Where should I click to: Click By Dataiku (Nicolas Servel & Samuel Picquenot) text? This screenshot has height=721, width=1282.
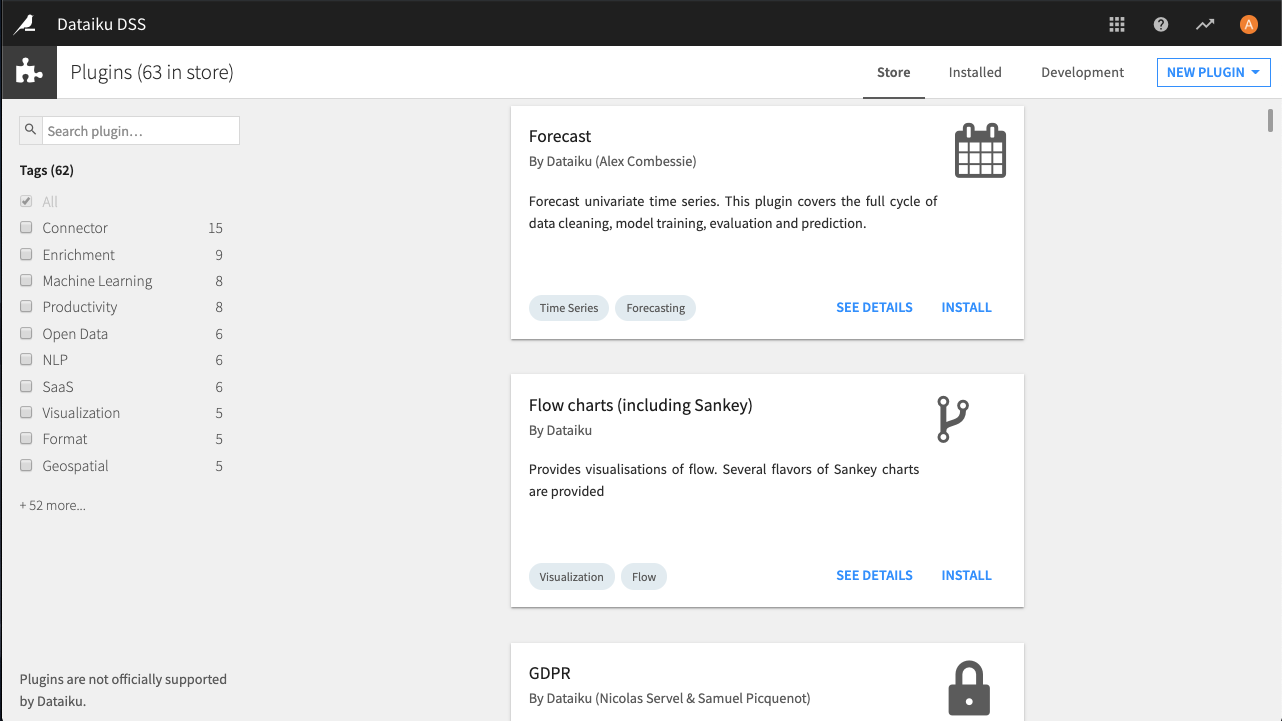[669, 698]
